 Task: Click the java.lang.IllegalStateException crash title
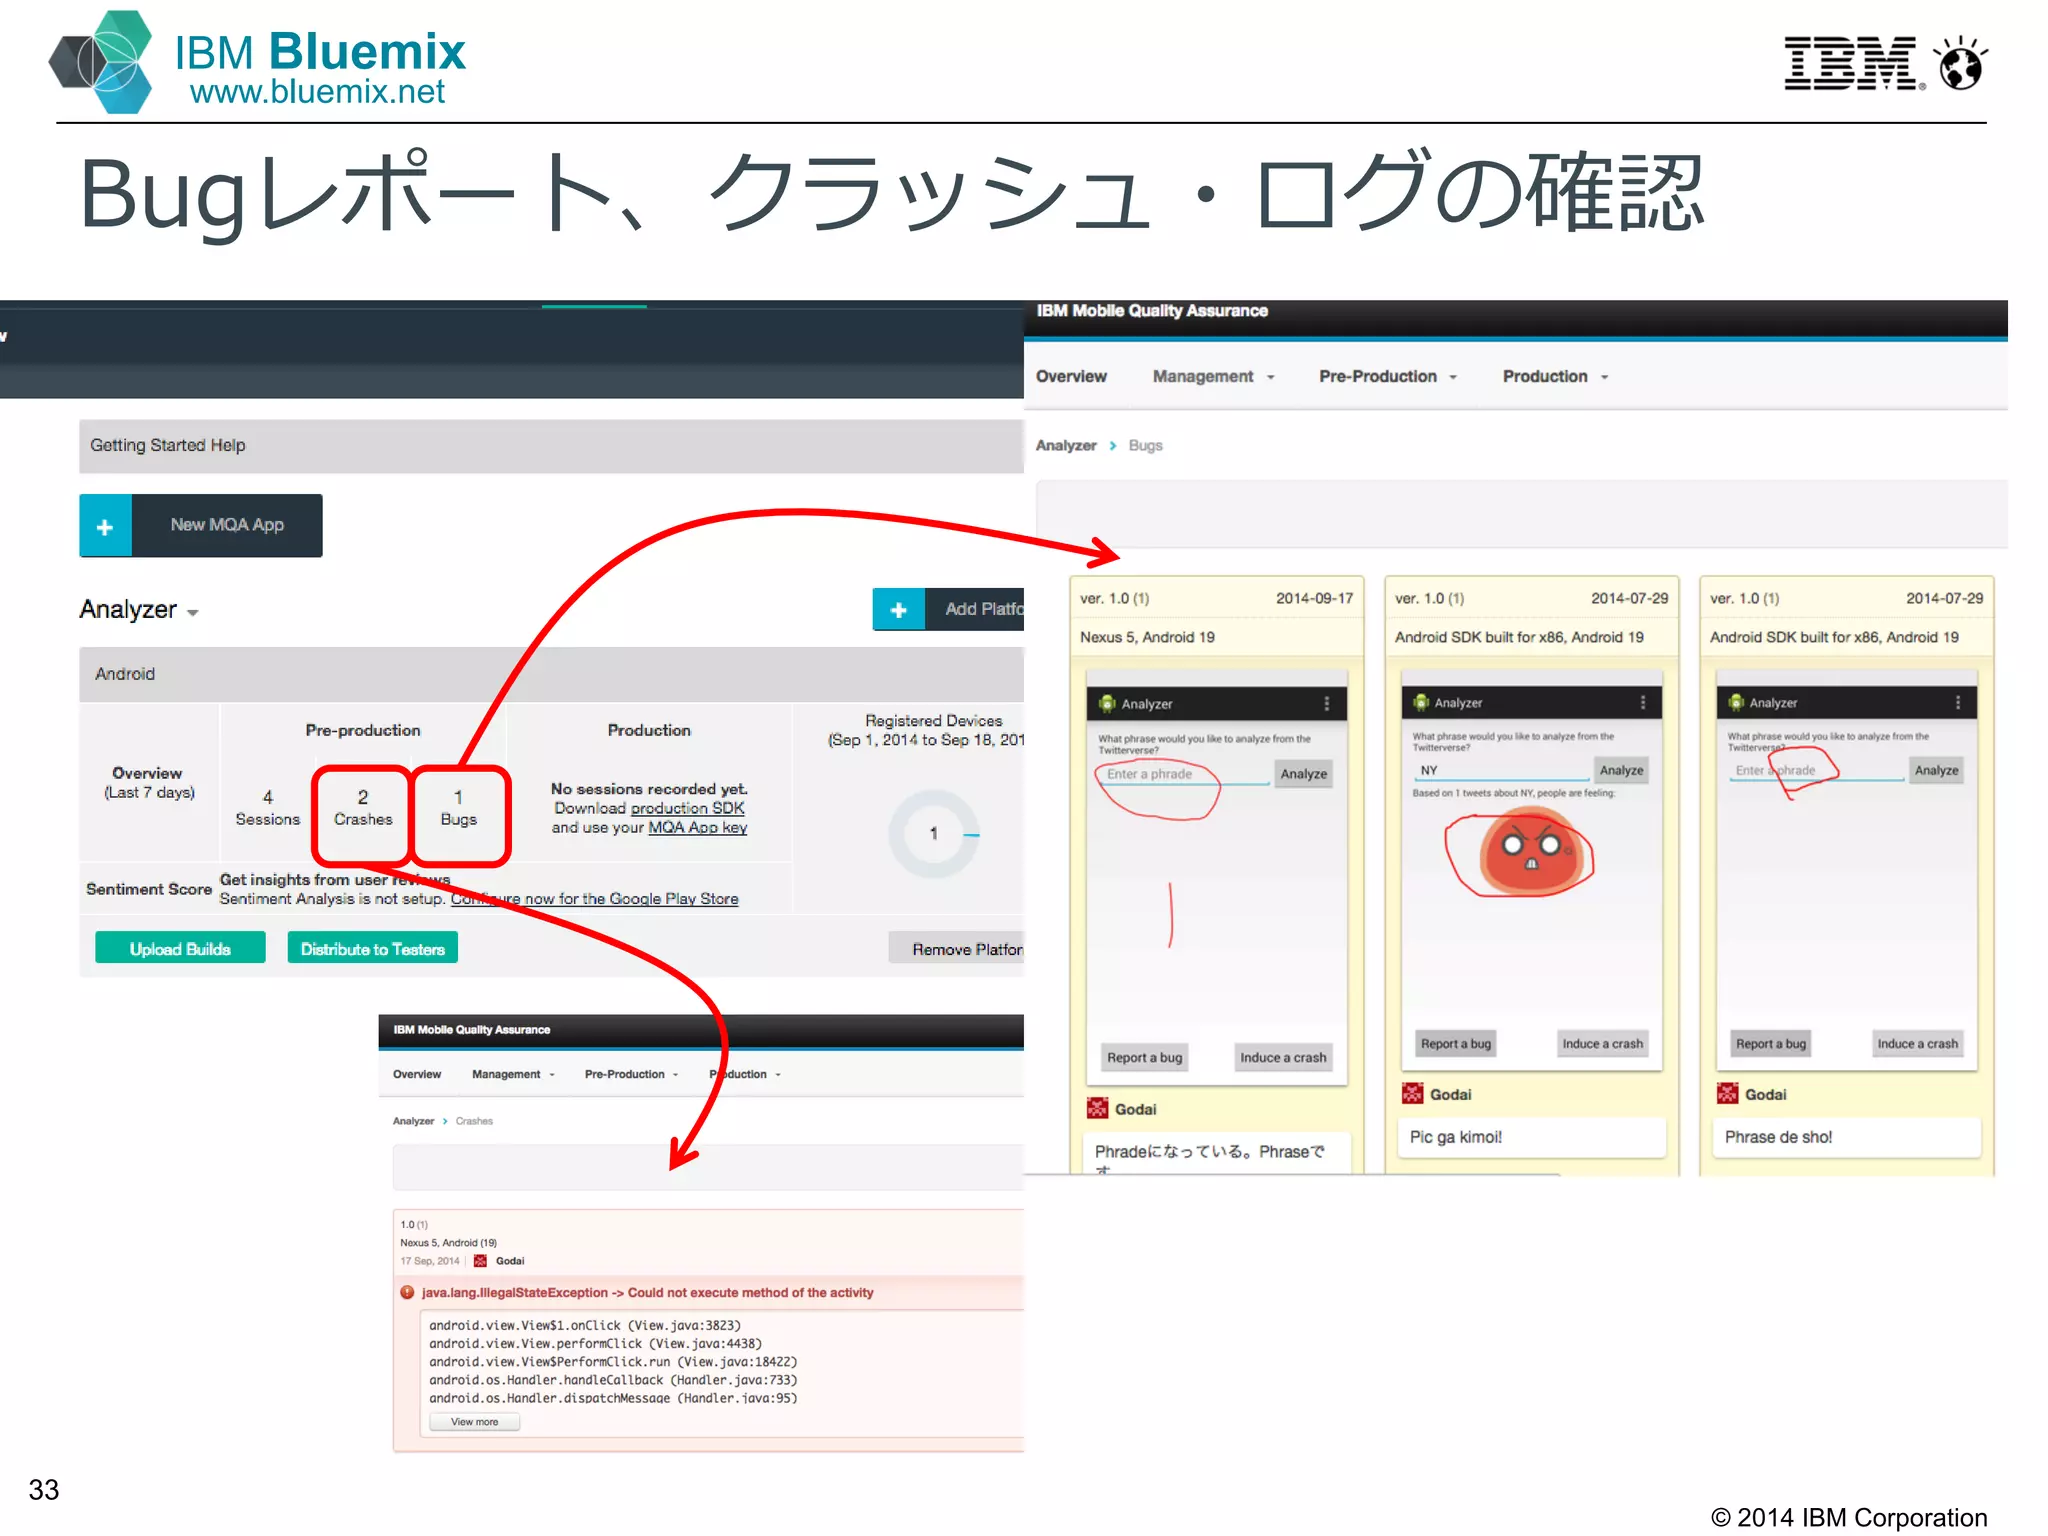point(647,1292)
